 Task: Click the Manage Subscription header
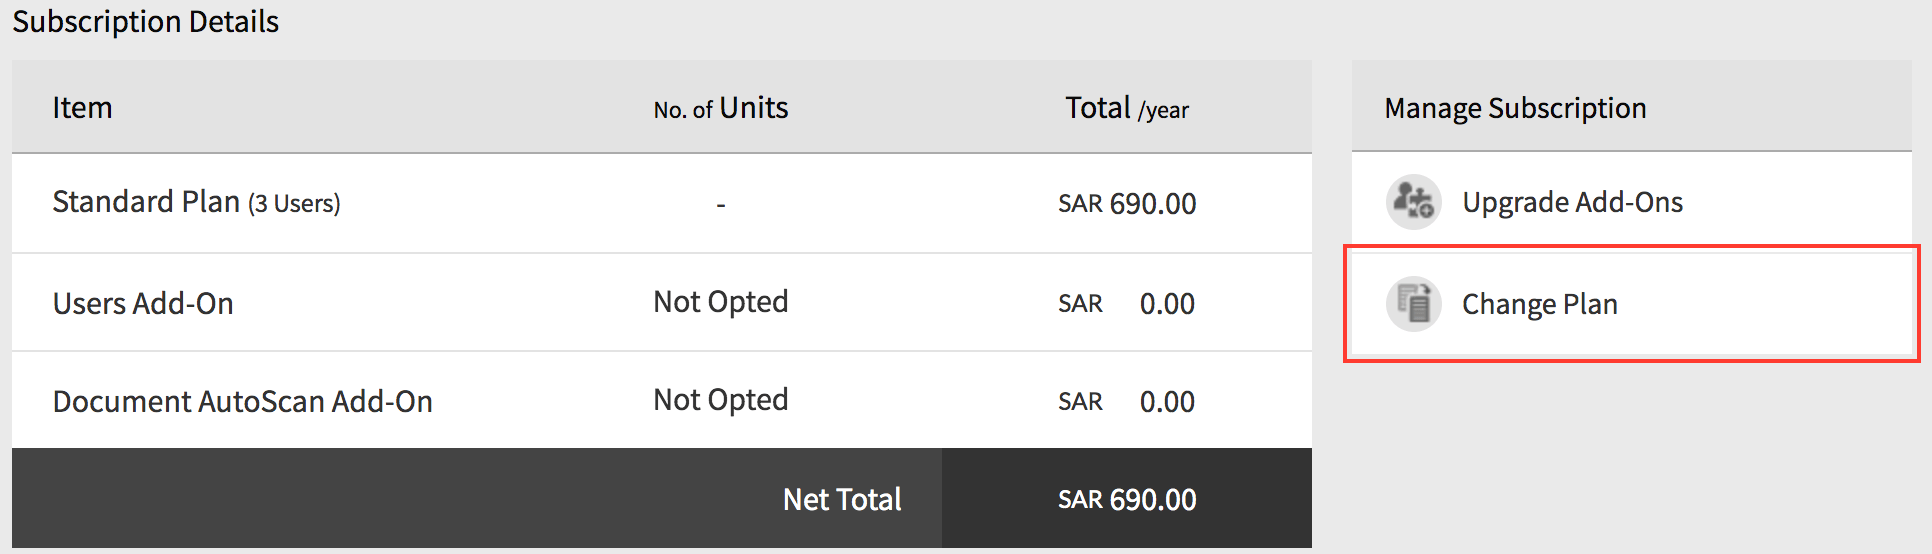1515,108
